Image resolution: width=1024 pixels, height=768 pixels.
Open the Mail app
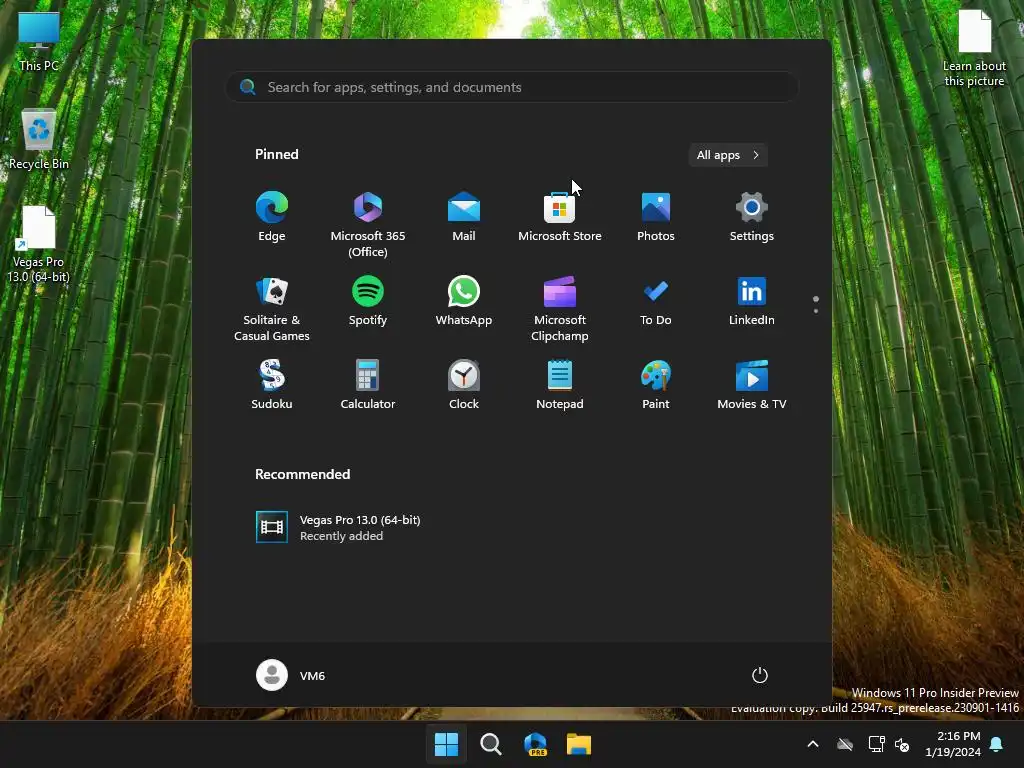click(x=464, y=217)
